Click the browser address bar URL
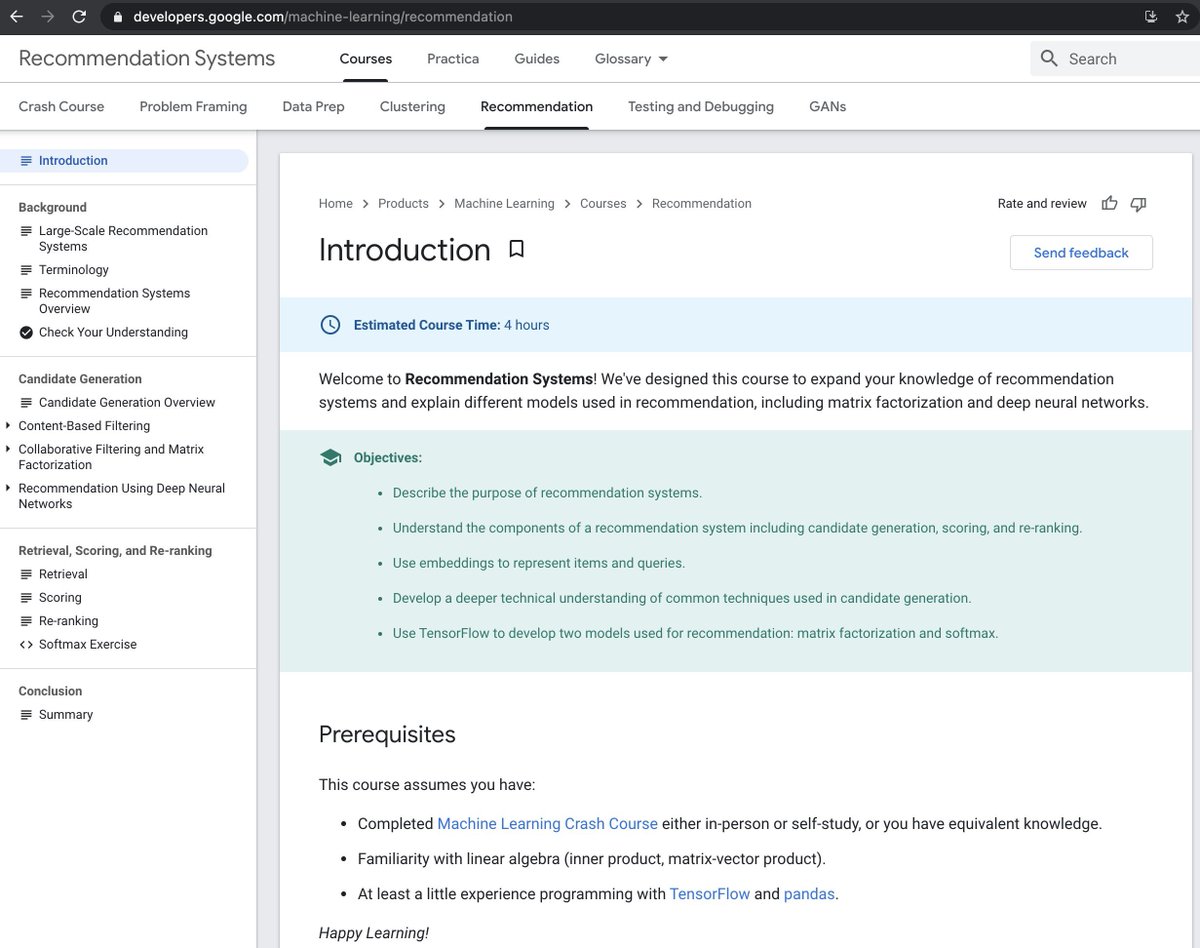 (x=323, y=17)
